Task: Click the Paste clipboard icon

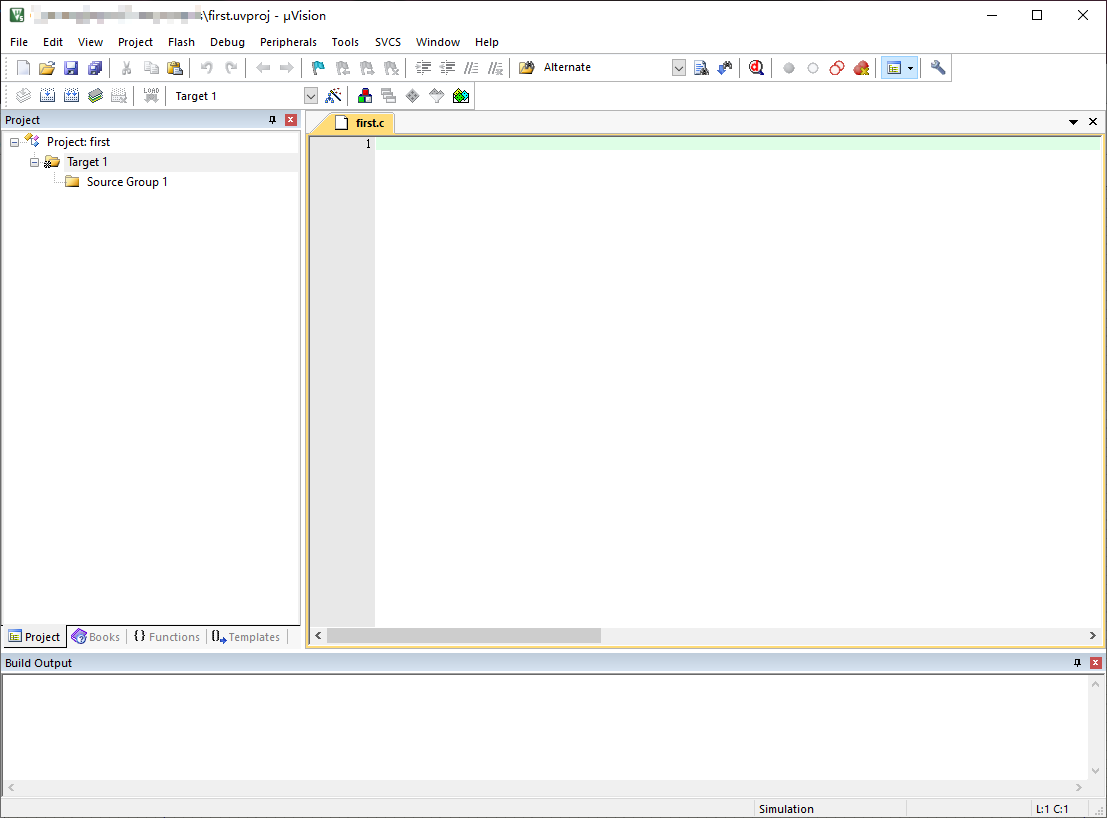Action: point(174,68)
